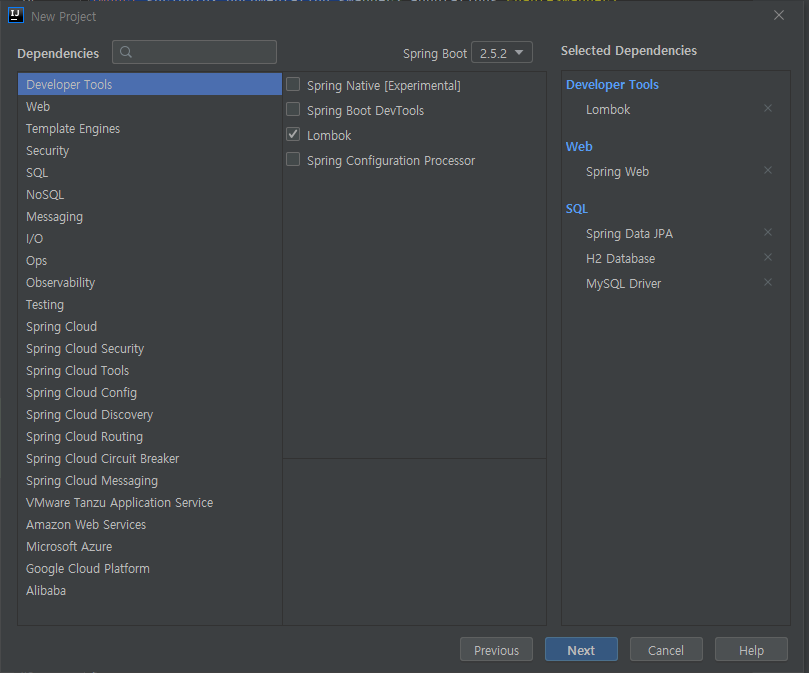Focus the dependencies search field

click(x=195, y=52)
